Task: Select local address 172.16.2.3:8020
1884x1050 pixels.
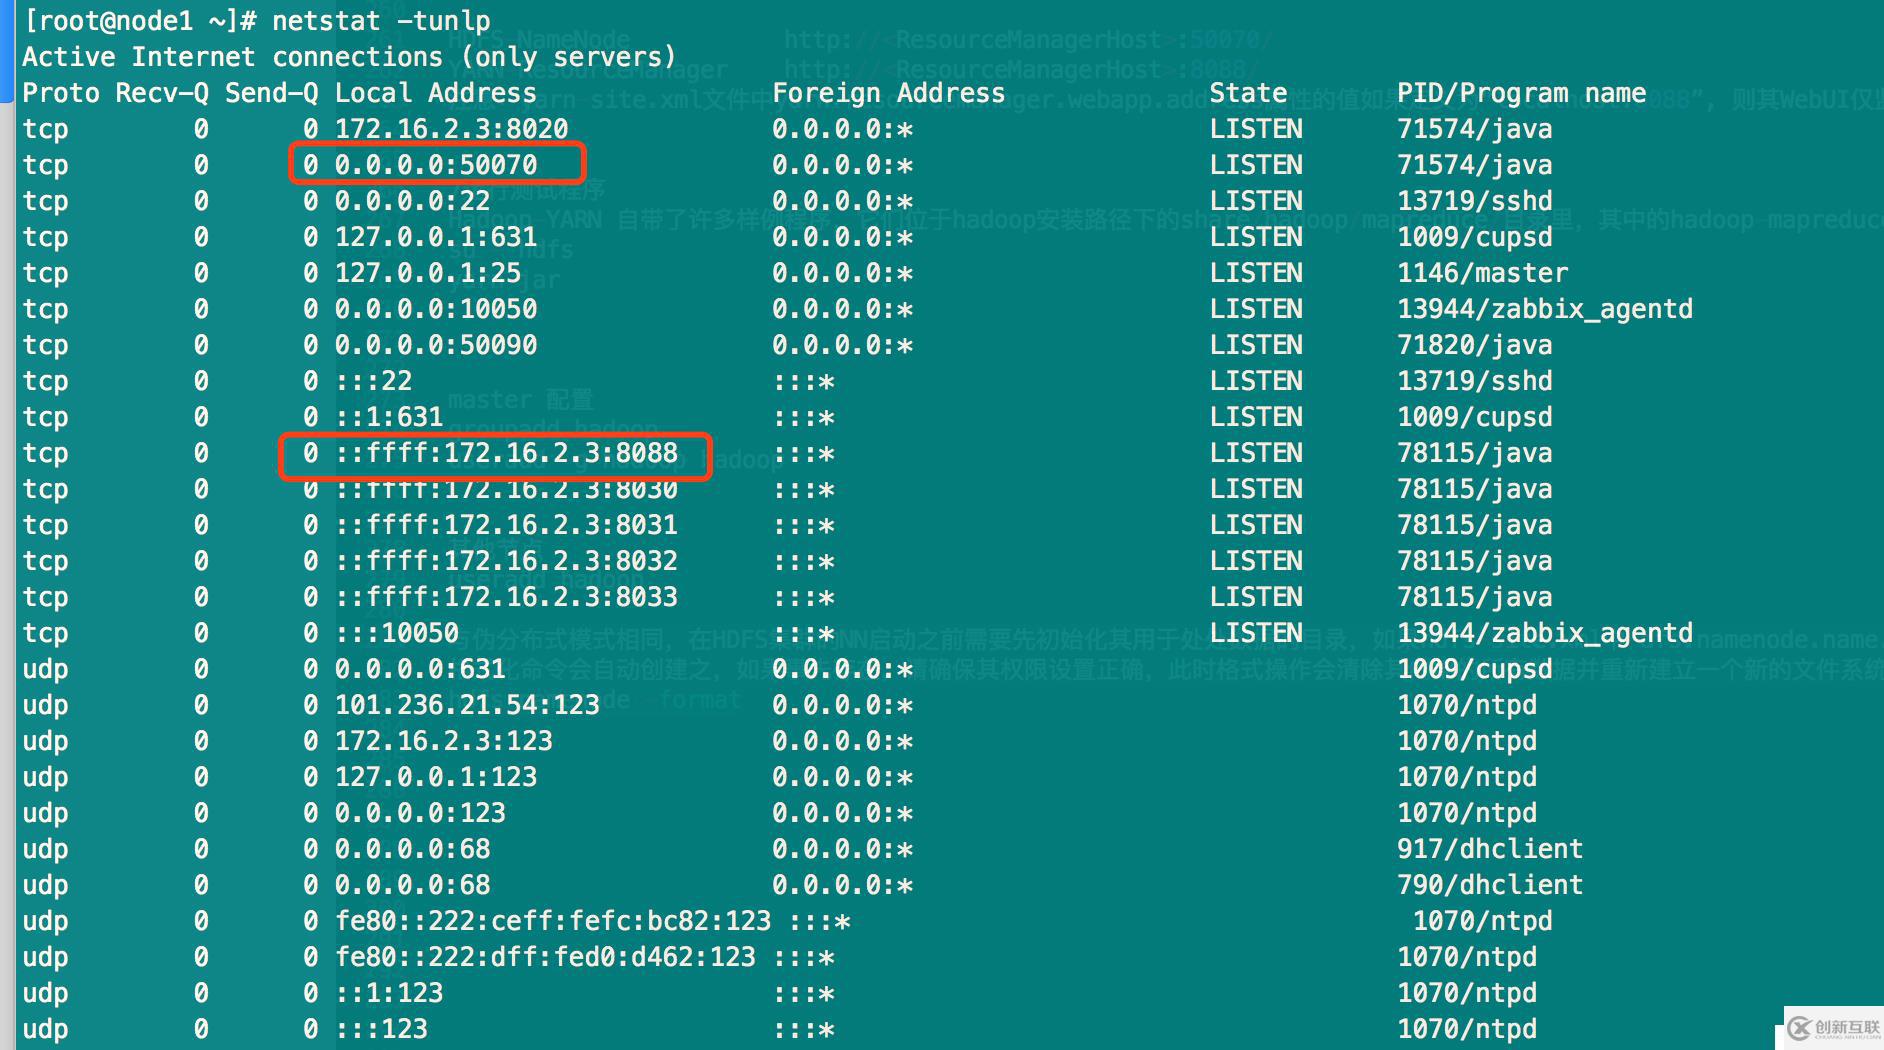Action: pyautogui.click(x=451, y=129)
